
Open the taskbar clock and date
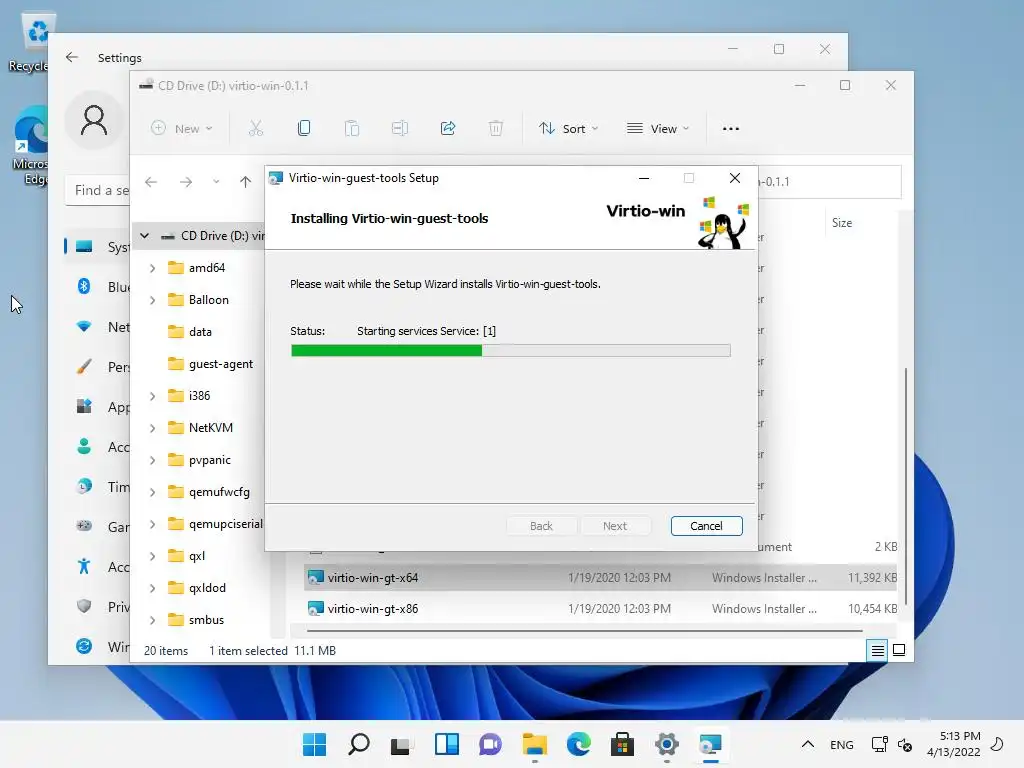click(953, 744)
